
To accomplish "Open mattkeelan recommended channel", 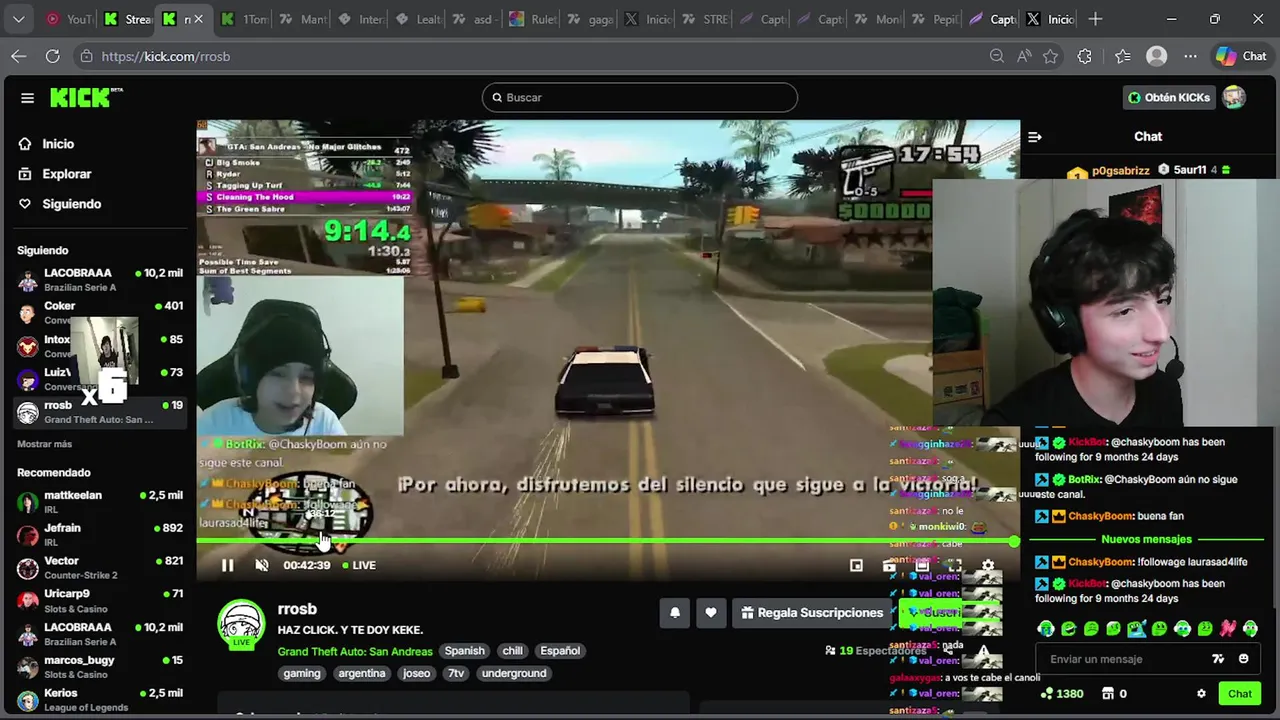I will coord(100,502).
